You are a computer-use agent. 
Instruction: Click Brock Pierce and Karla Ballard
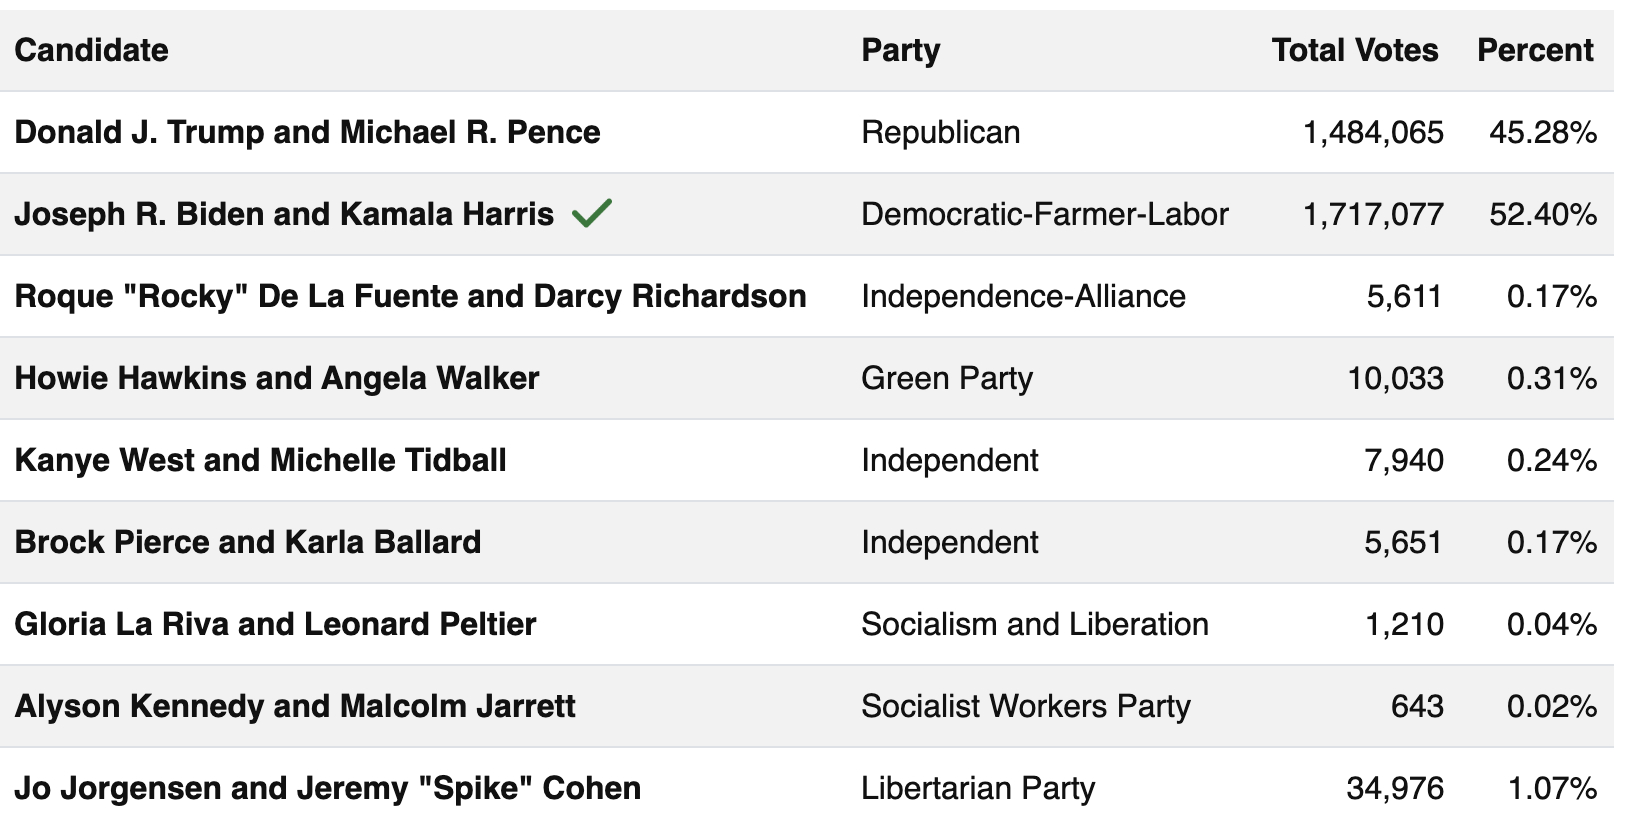[x=248, y=542]
